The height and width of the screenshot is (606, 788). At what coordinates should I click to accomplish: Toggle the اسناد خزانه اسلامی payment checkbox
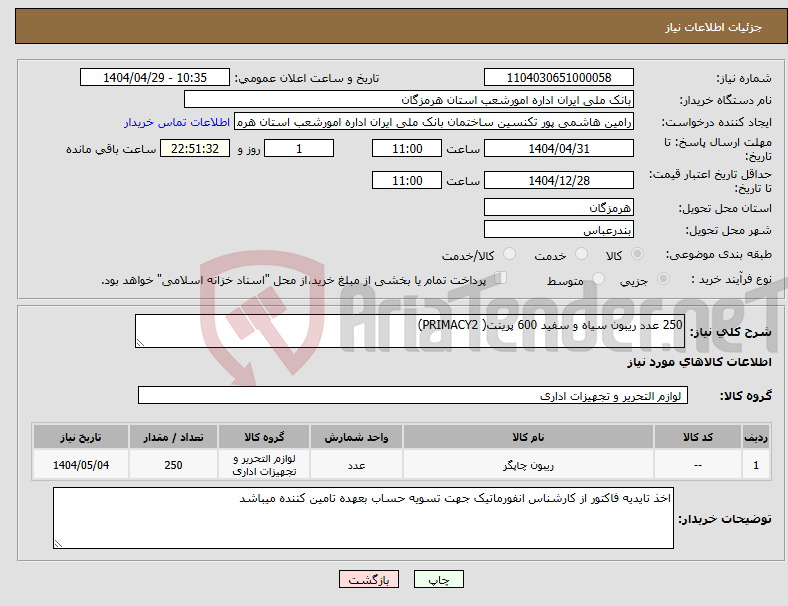coord(501,278)
